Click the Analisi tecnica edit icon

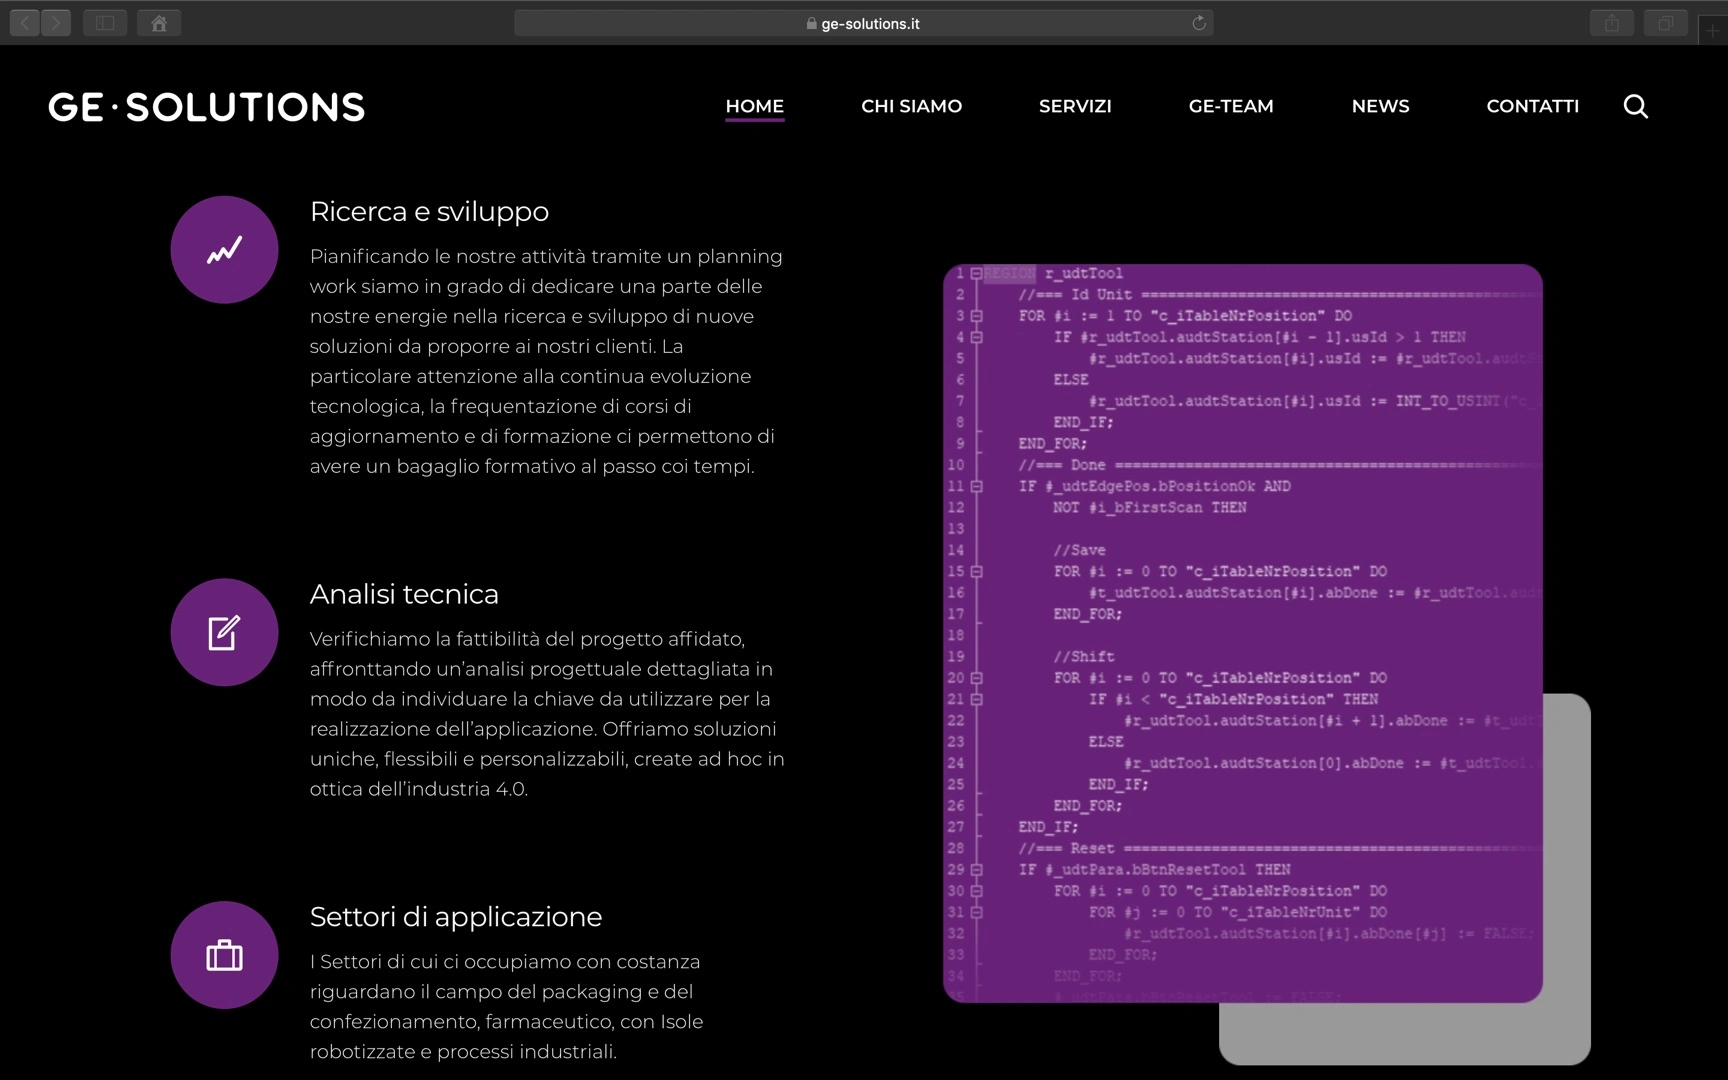[224, 632]
